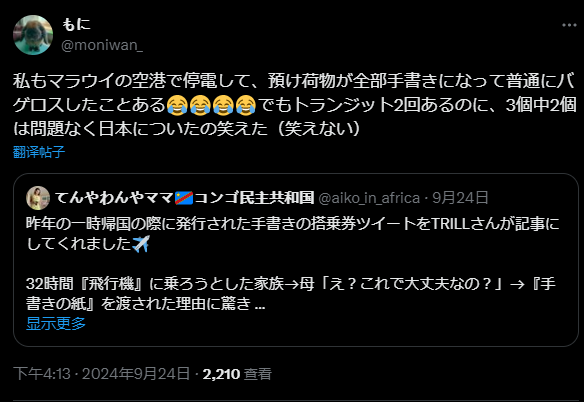This screenshot has height=402, width=584.
Task: Click the last crying-laughing emoji in the row
Action: 246,105
